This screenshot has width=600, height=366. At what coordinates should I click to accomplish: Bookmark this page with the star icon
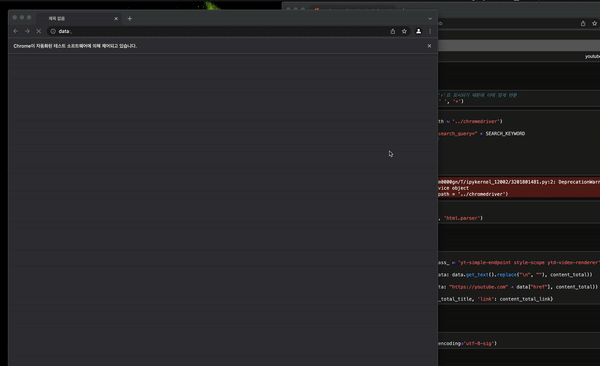click(404, 31)
